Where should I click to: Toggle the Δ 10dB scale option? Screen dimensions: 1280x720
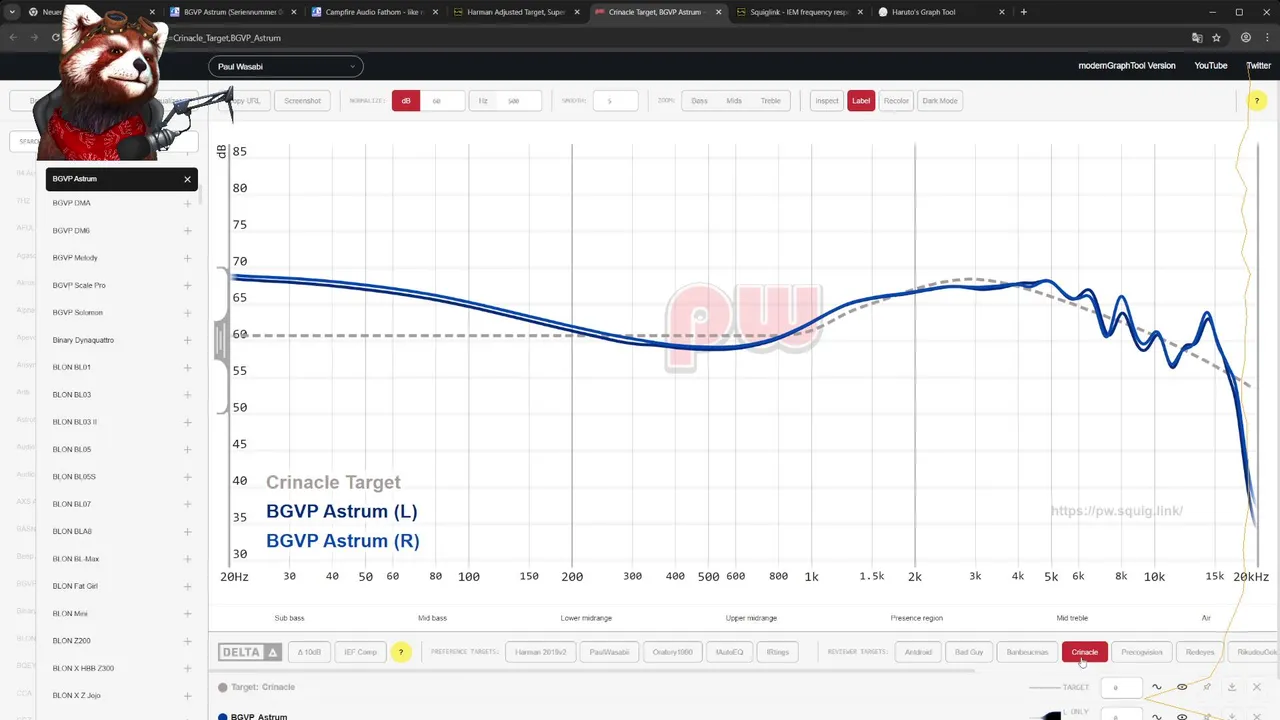(x=309, y=652)
